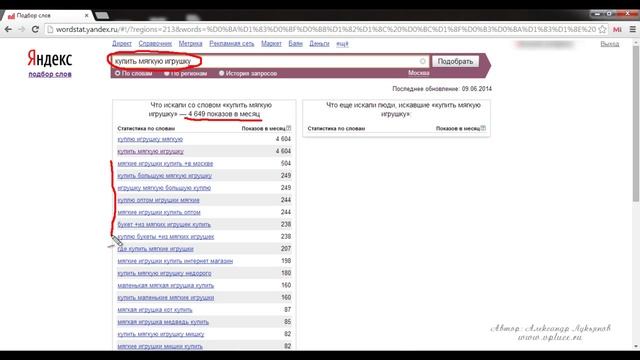Open a new browser tab
Screen dimensions: 640x360
pyautogui.click(x=102, y=16)
